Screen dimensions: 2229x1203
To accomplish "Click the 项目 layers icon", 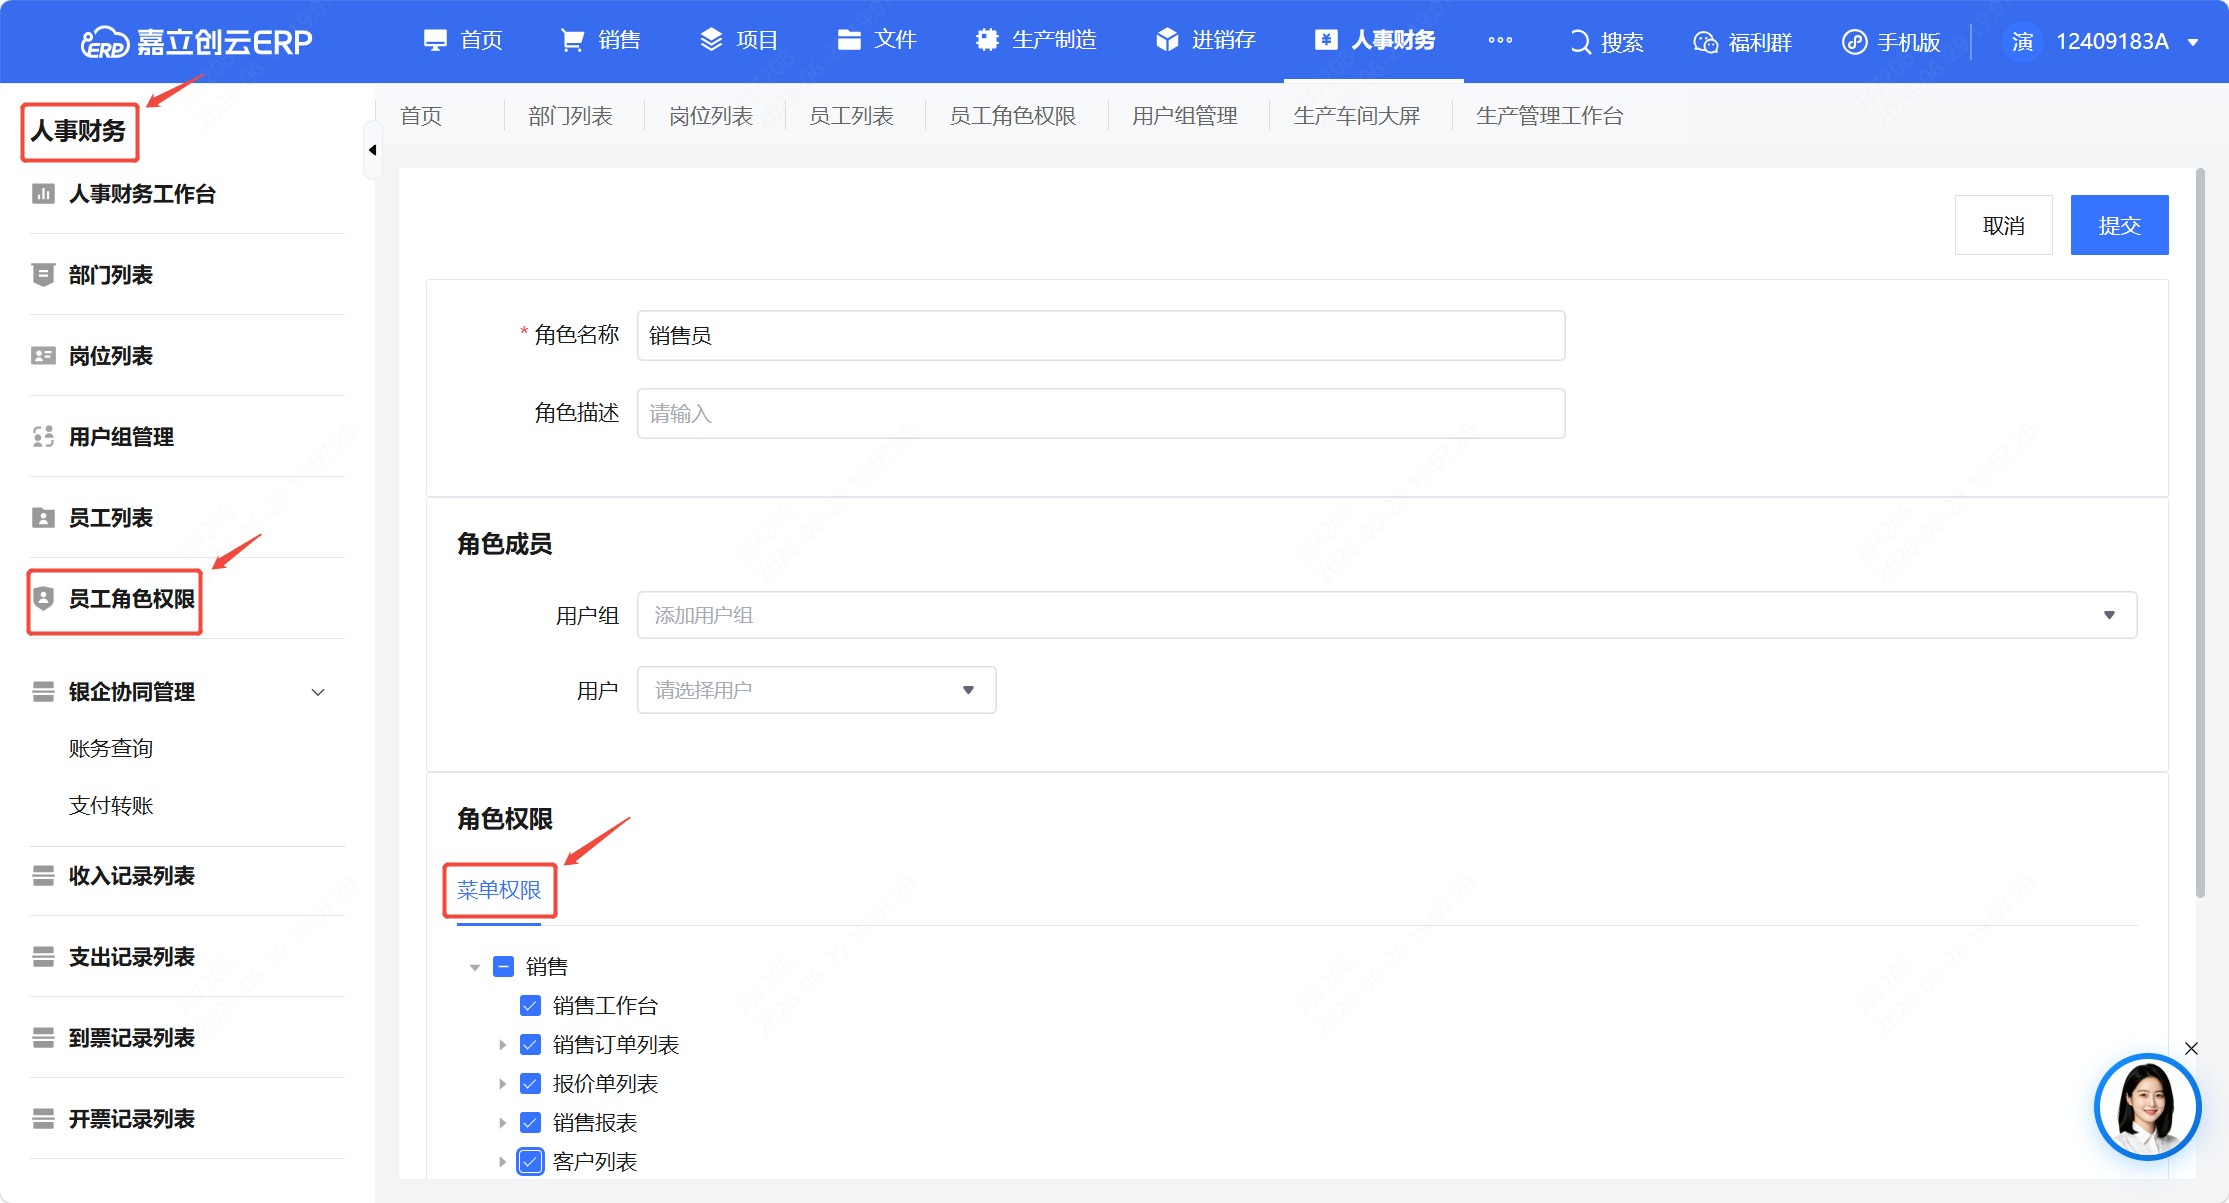I will (x=711, y=40).
